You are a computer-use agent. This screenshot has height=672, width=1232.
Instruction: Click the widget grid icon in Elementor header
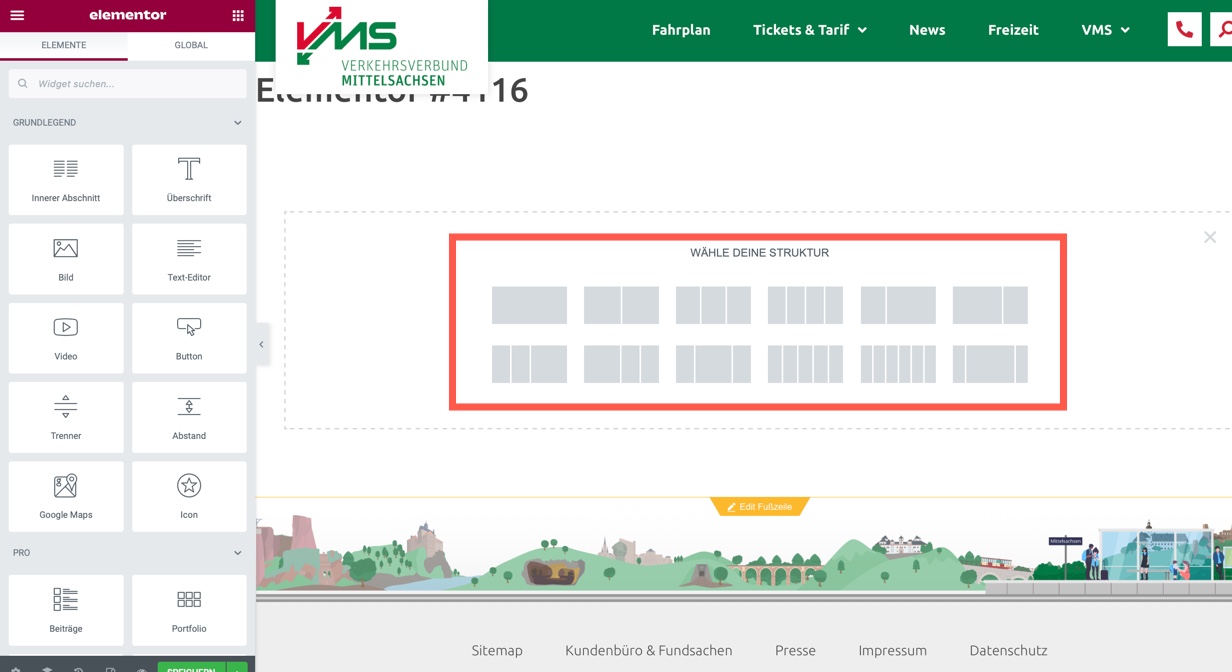click(x=238, y=15)
